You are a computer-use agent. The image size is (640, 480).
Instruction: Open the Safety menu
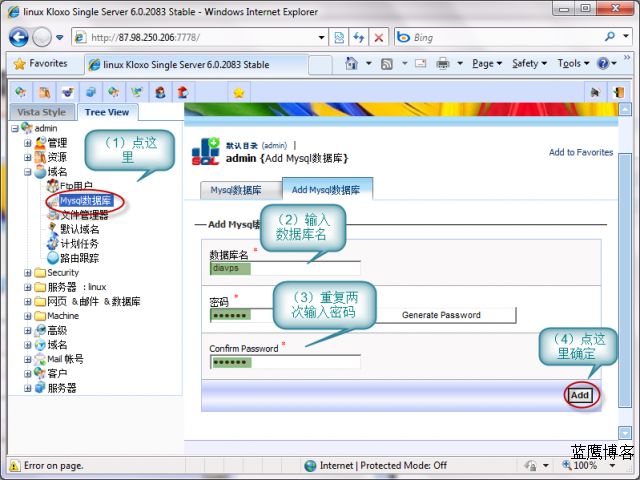(x=529, y=63)
